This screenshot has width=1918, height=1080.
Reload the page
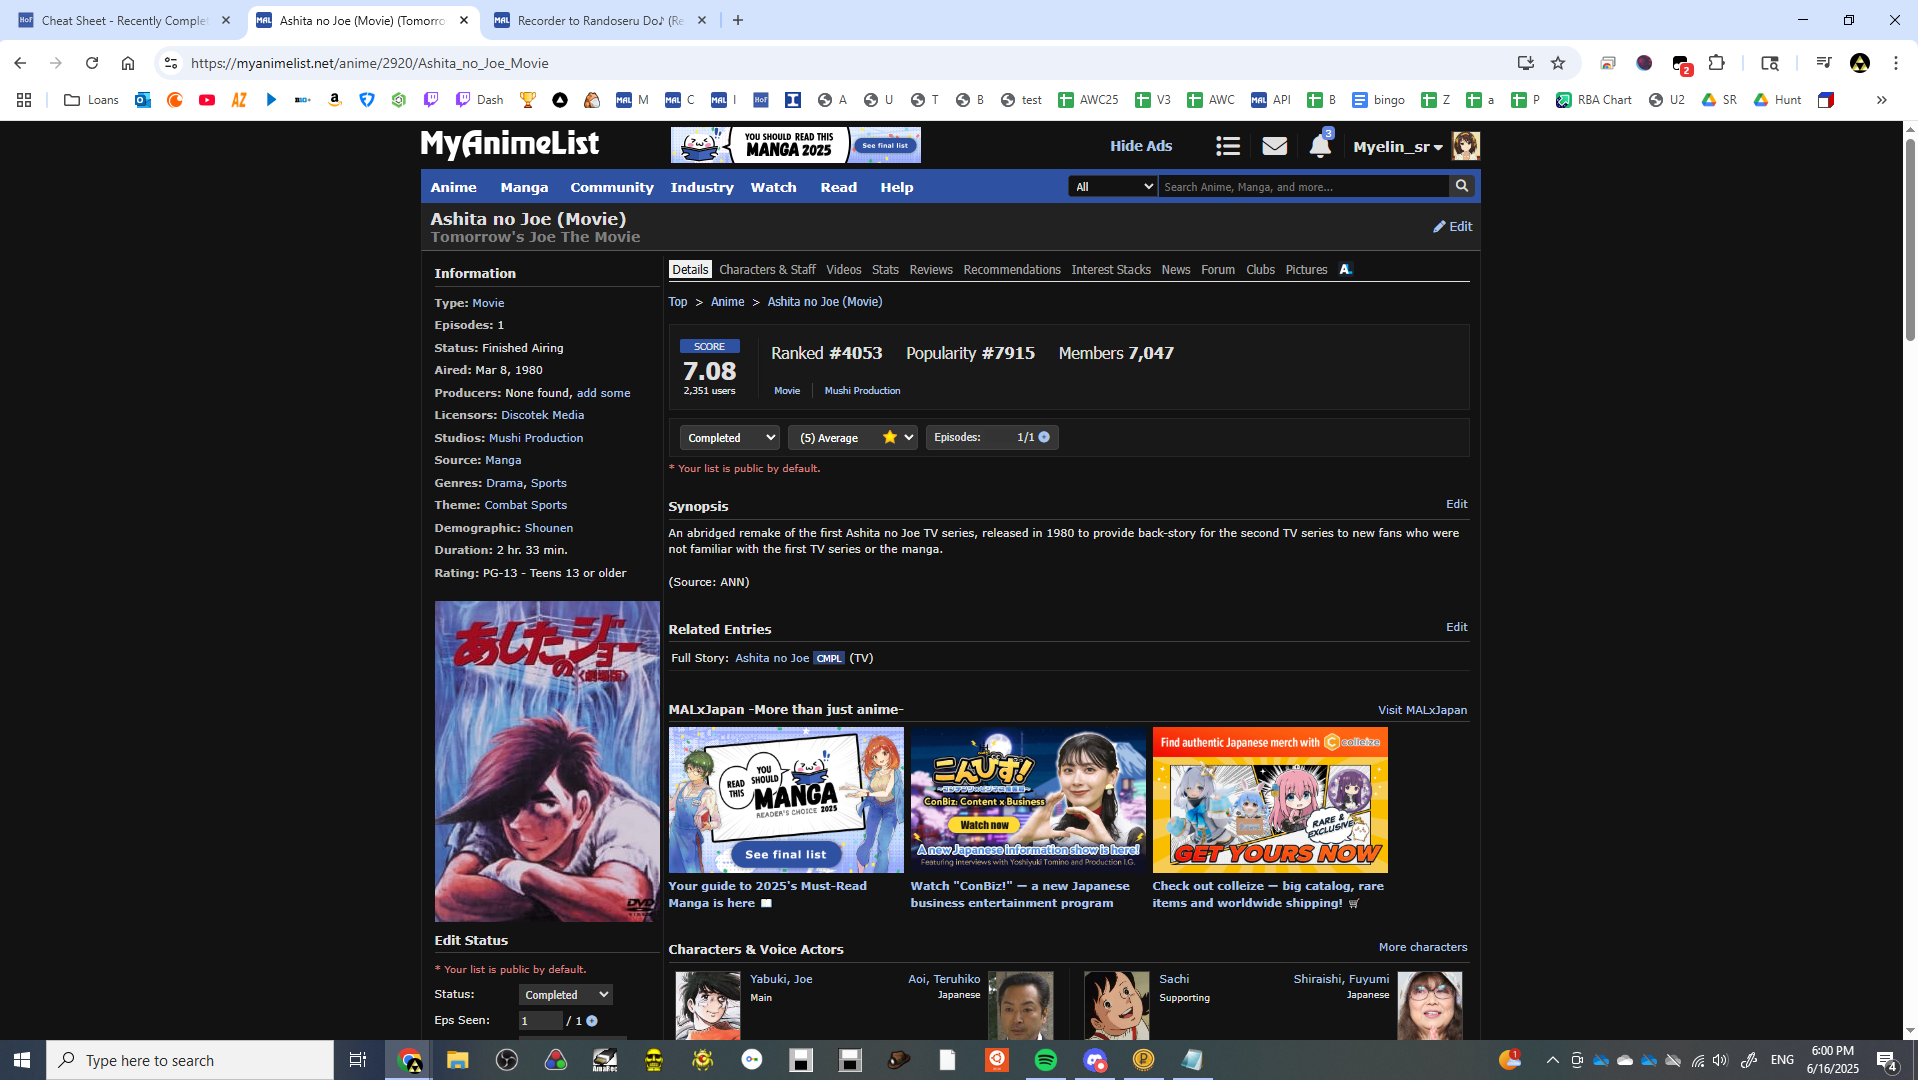point(92,63)
